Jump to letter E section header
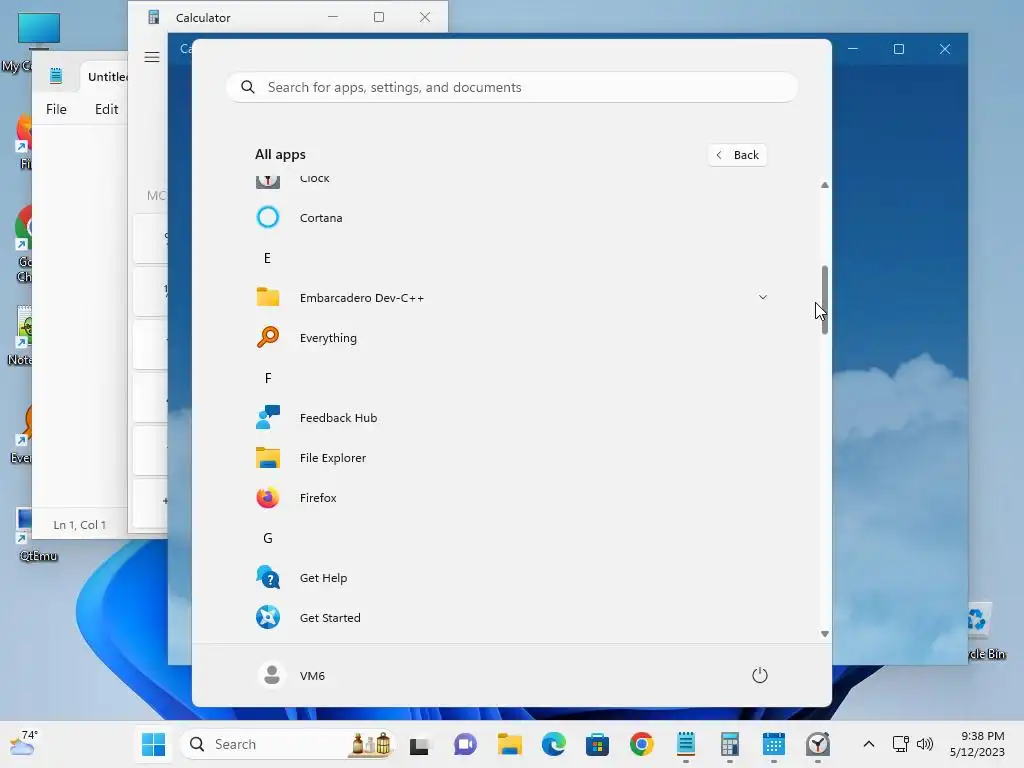1024x768 pixels. click(267, 258)
